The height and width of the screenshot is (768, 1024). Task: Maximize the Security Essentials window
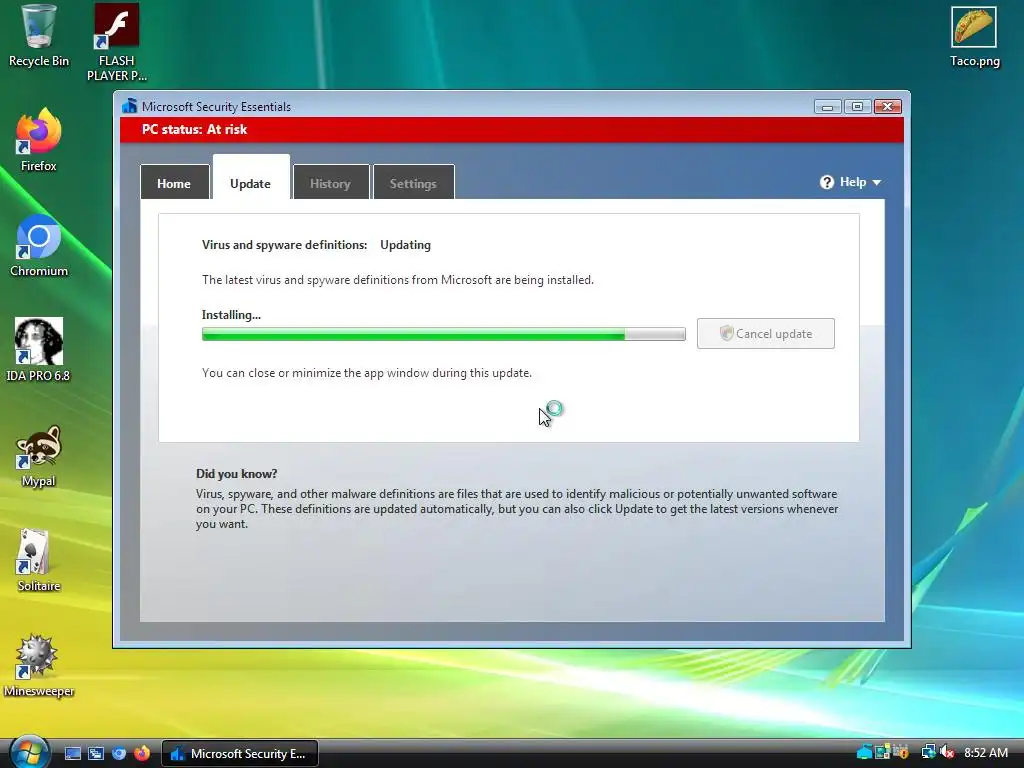(857, 106)
